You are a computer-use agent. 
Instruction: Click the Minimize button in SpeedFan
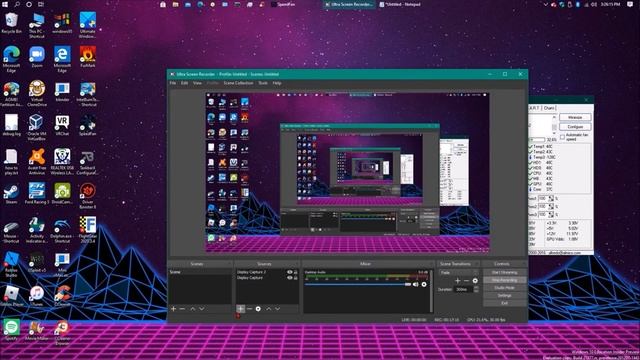point(575,118)
